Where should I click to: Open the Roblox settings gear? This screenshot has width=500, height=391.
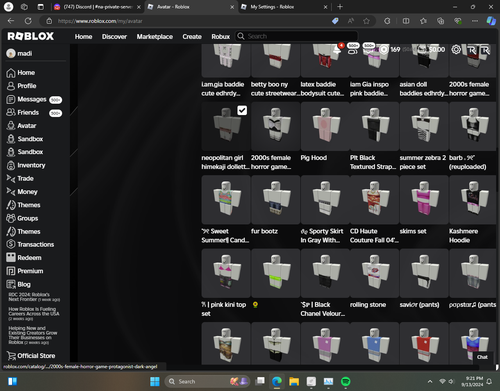[x=456, y=50]
